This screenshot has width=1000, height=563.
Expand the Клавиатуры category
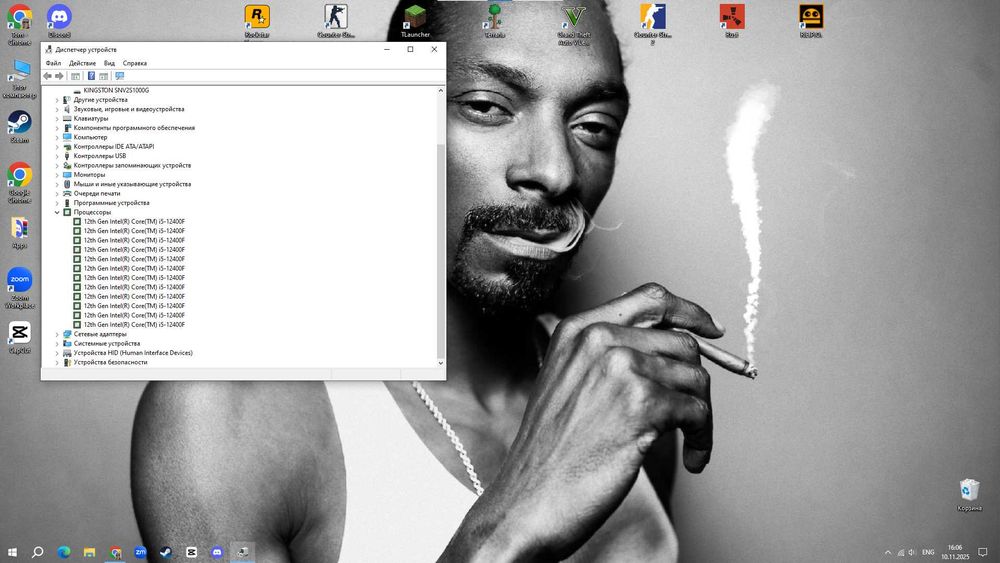[57, 119]
